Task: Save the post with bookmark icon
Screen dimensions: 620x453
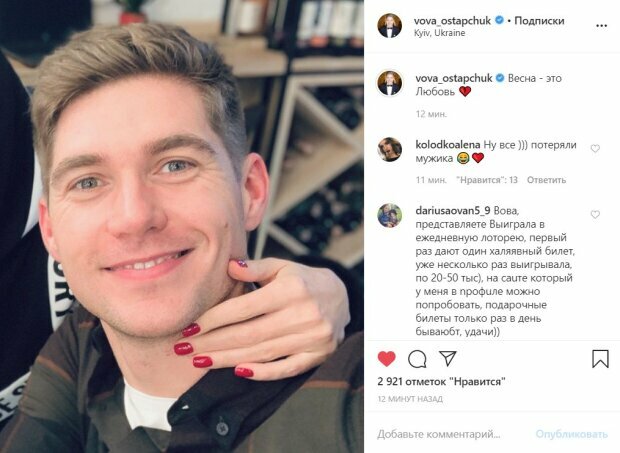Action: click(600, 359)
